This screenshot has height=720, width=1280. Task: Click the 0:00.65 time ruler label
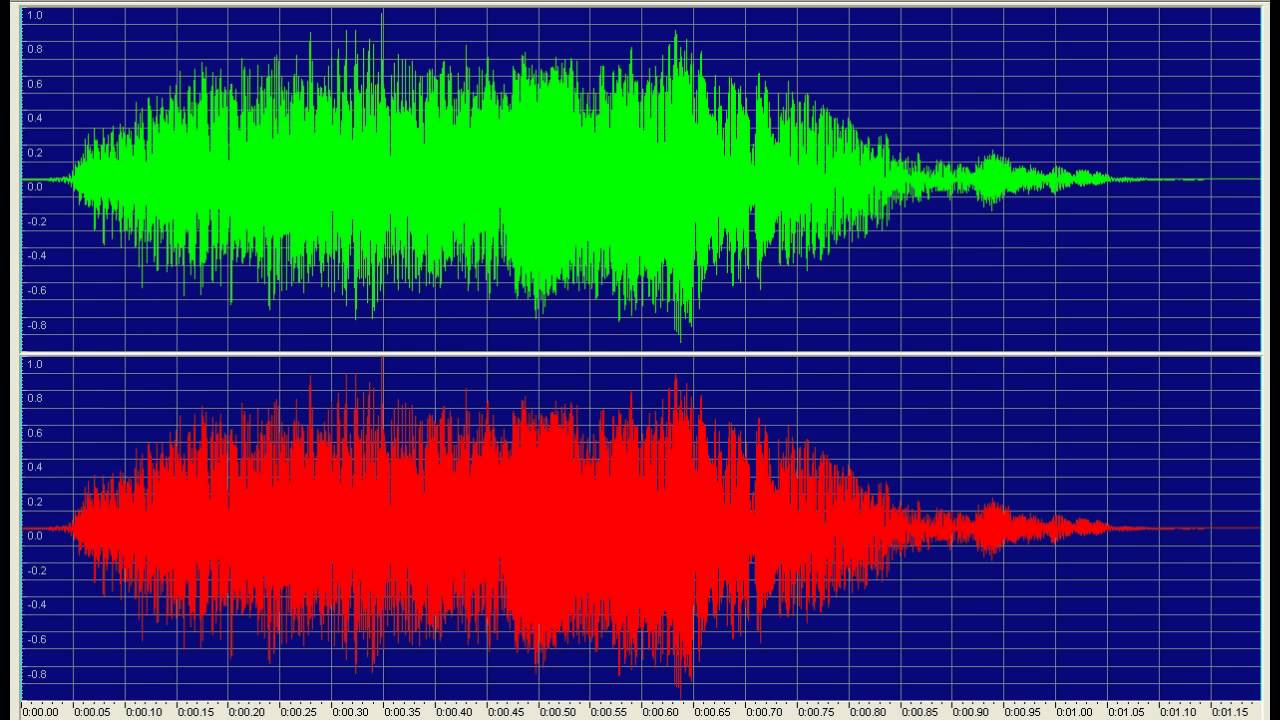pos(712,712)
